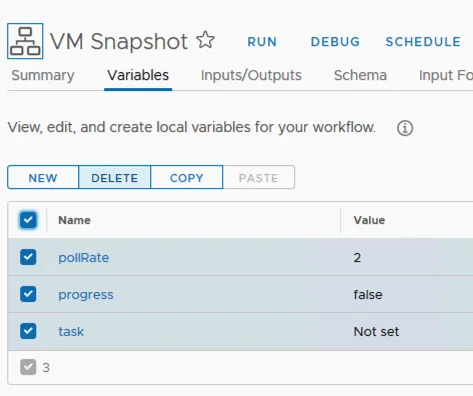Click the value 2 for pollRate

tap(357, 258)
